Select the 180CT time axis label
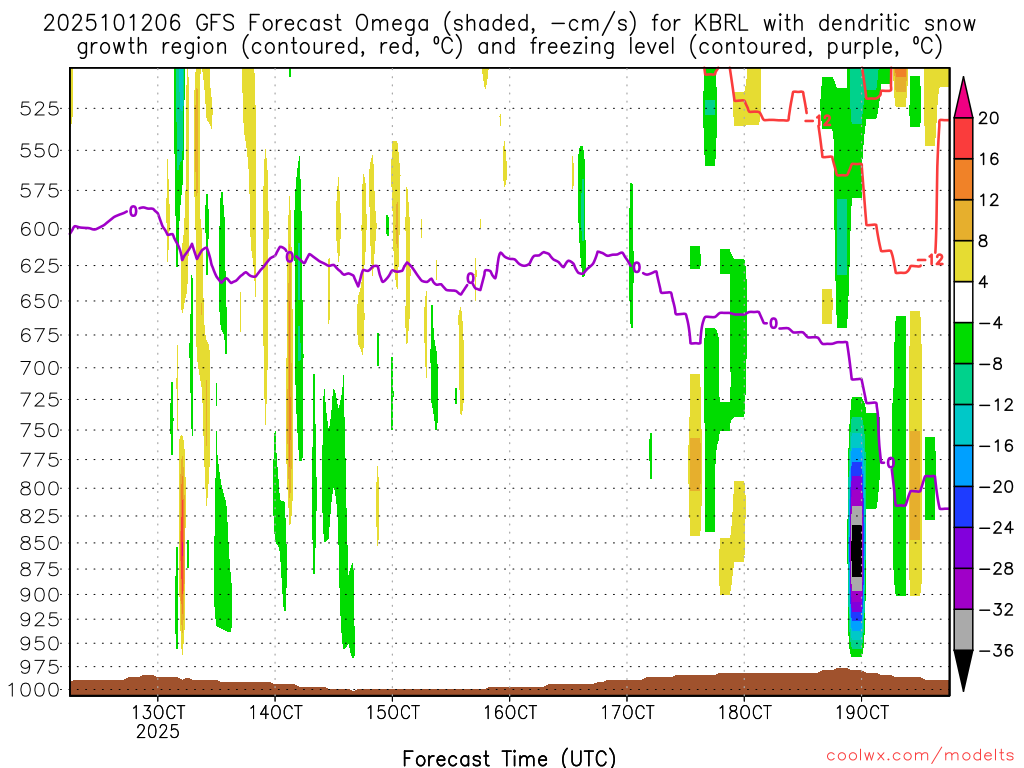The height and width of the screenshot is (768, 1024). coord(744,712)
